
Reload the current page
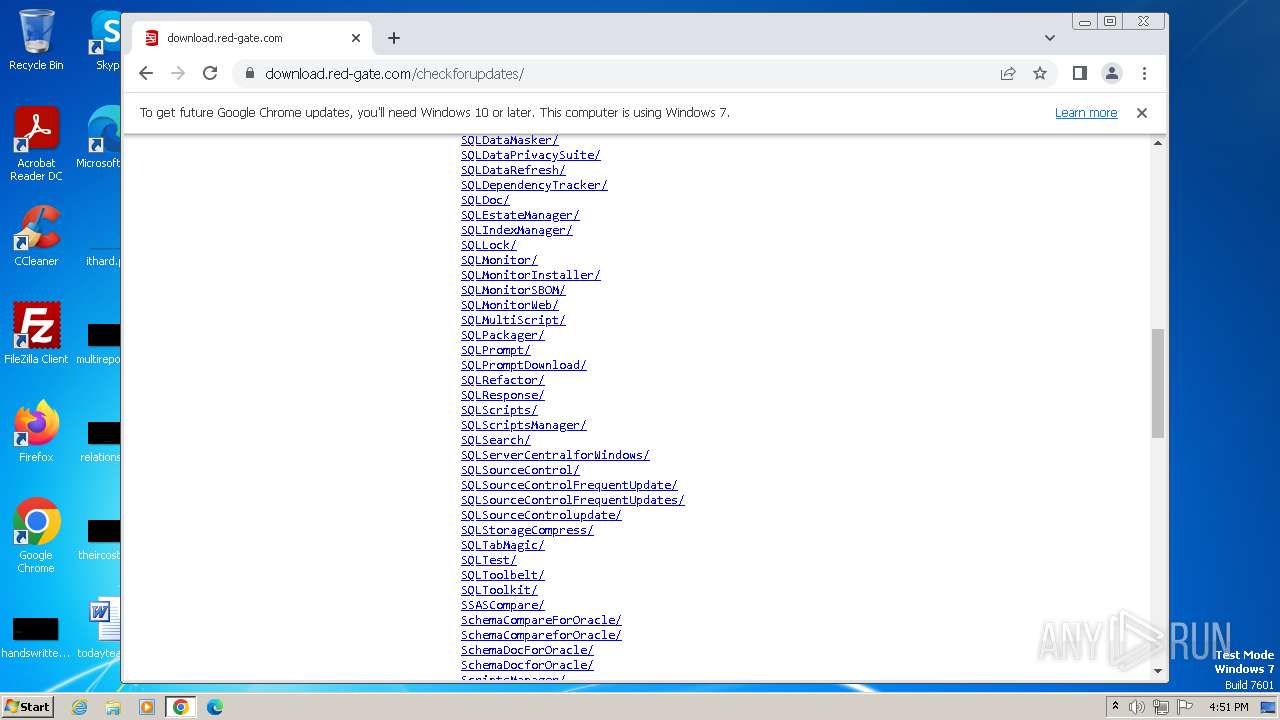click(210, 73)
